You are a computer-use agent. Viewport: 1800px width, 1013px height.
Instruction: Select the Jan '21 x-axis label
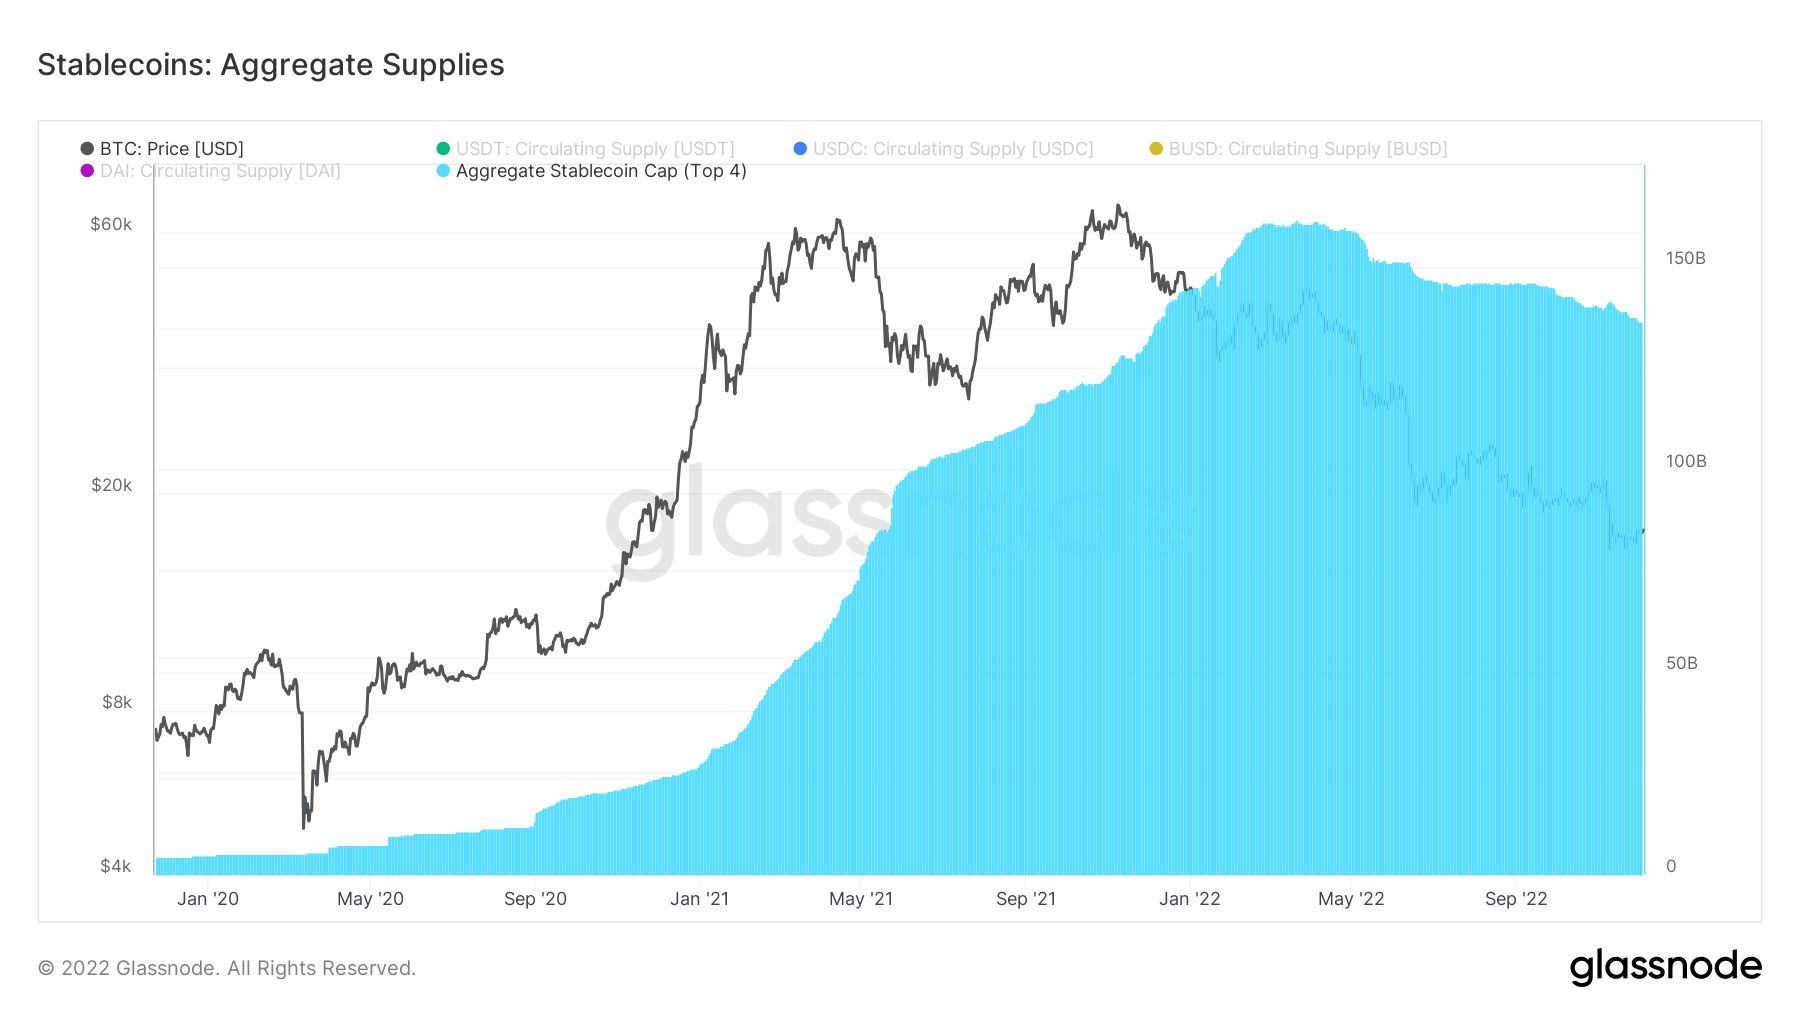tap(699, 899)
